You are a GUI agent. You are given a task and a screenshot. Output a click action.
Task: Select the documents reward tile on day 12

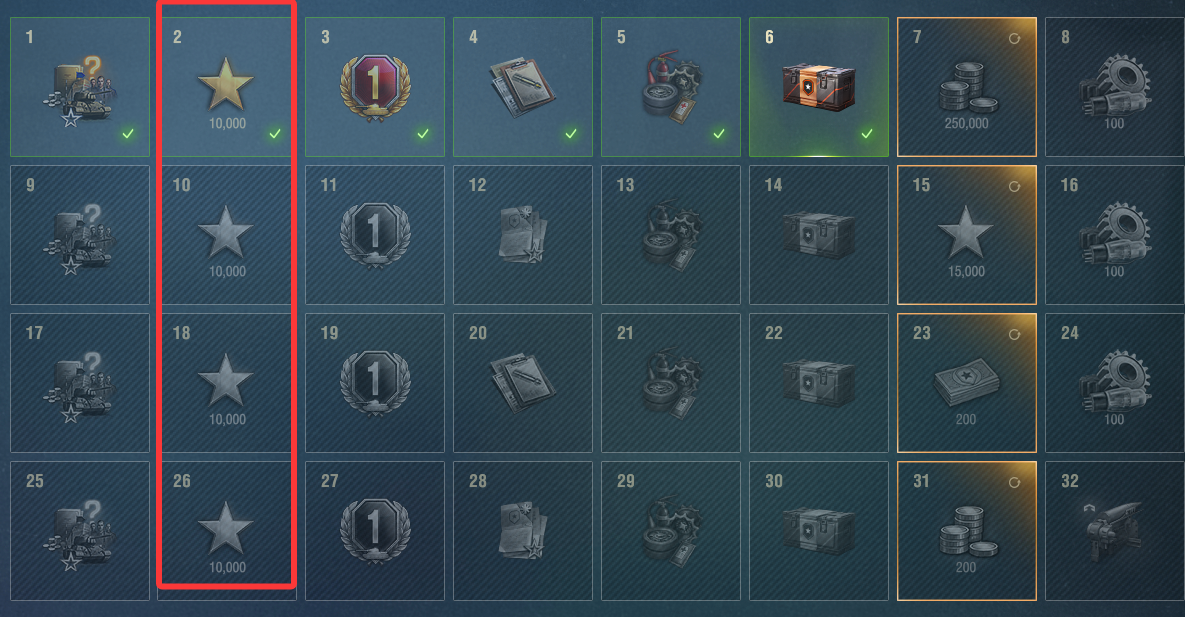[x=522, y=234]
